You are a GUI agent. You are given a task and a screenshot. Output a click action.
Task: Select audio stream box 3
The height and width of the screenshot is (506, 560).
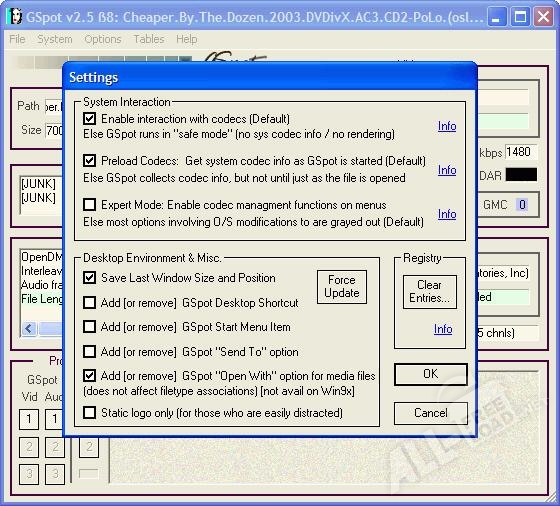coord(55,474)
